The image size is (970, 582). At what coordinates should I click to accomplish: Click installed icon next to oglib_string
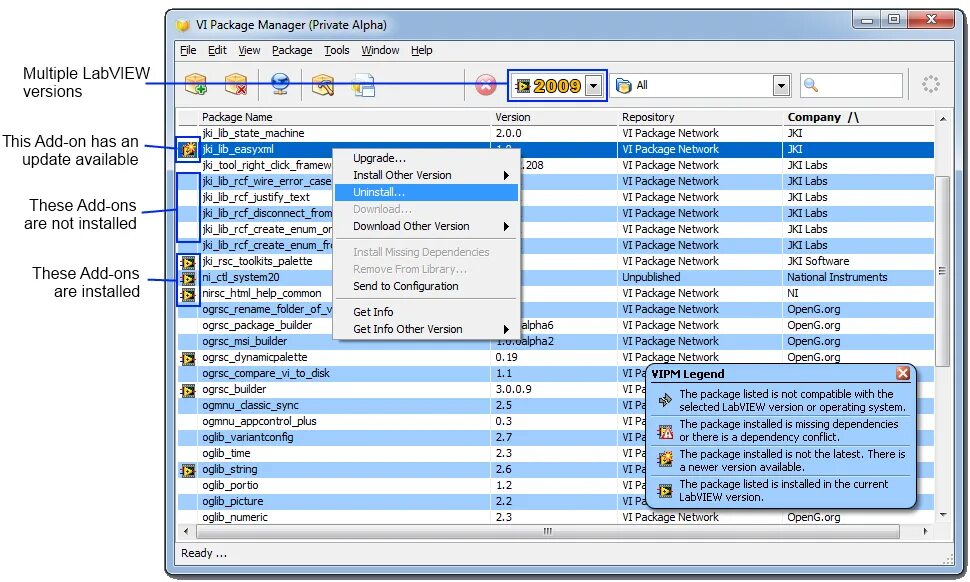click(188, 471)
